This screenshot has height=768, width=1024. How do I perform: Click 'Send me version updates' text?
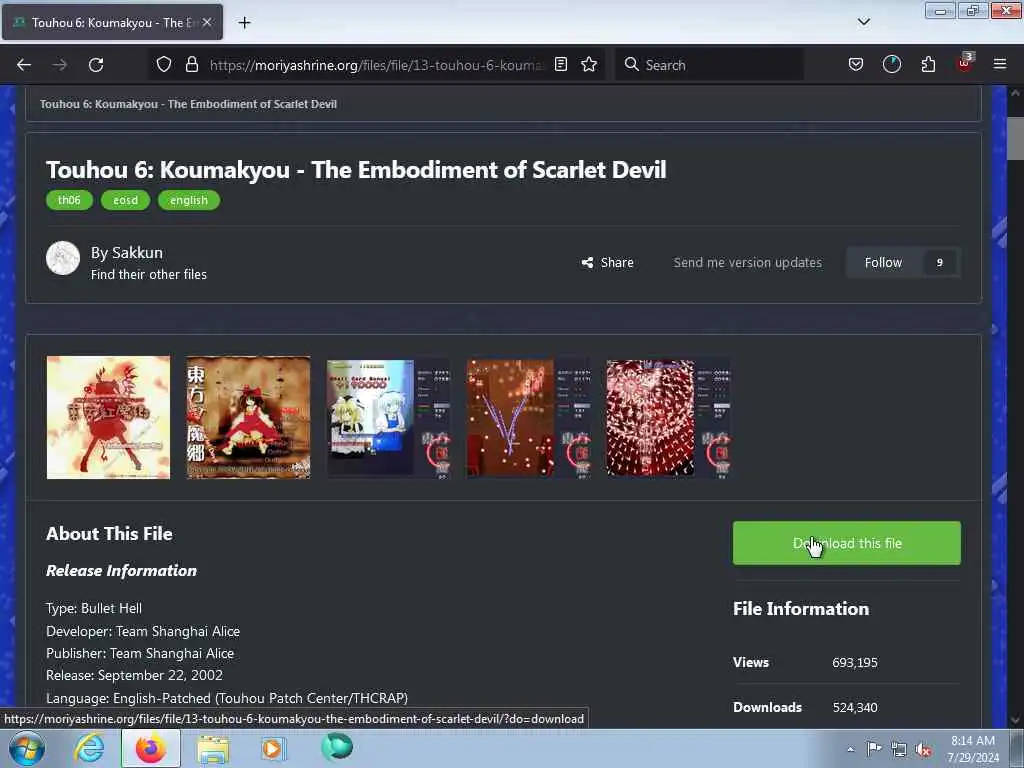pos(748,263)
